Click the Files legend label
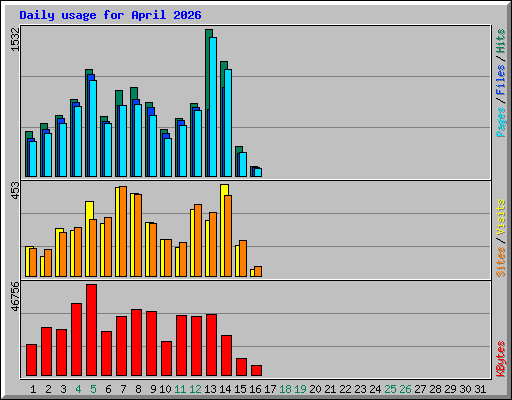This screenshot has width=512, height=400. click(x=500, y=80)
